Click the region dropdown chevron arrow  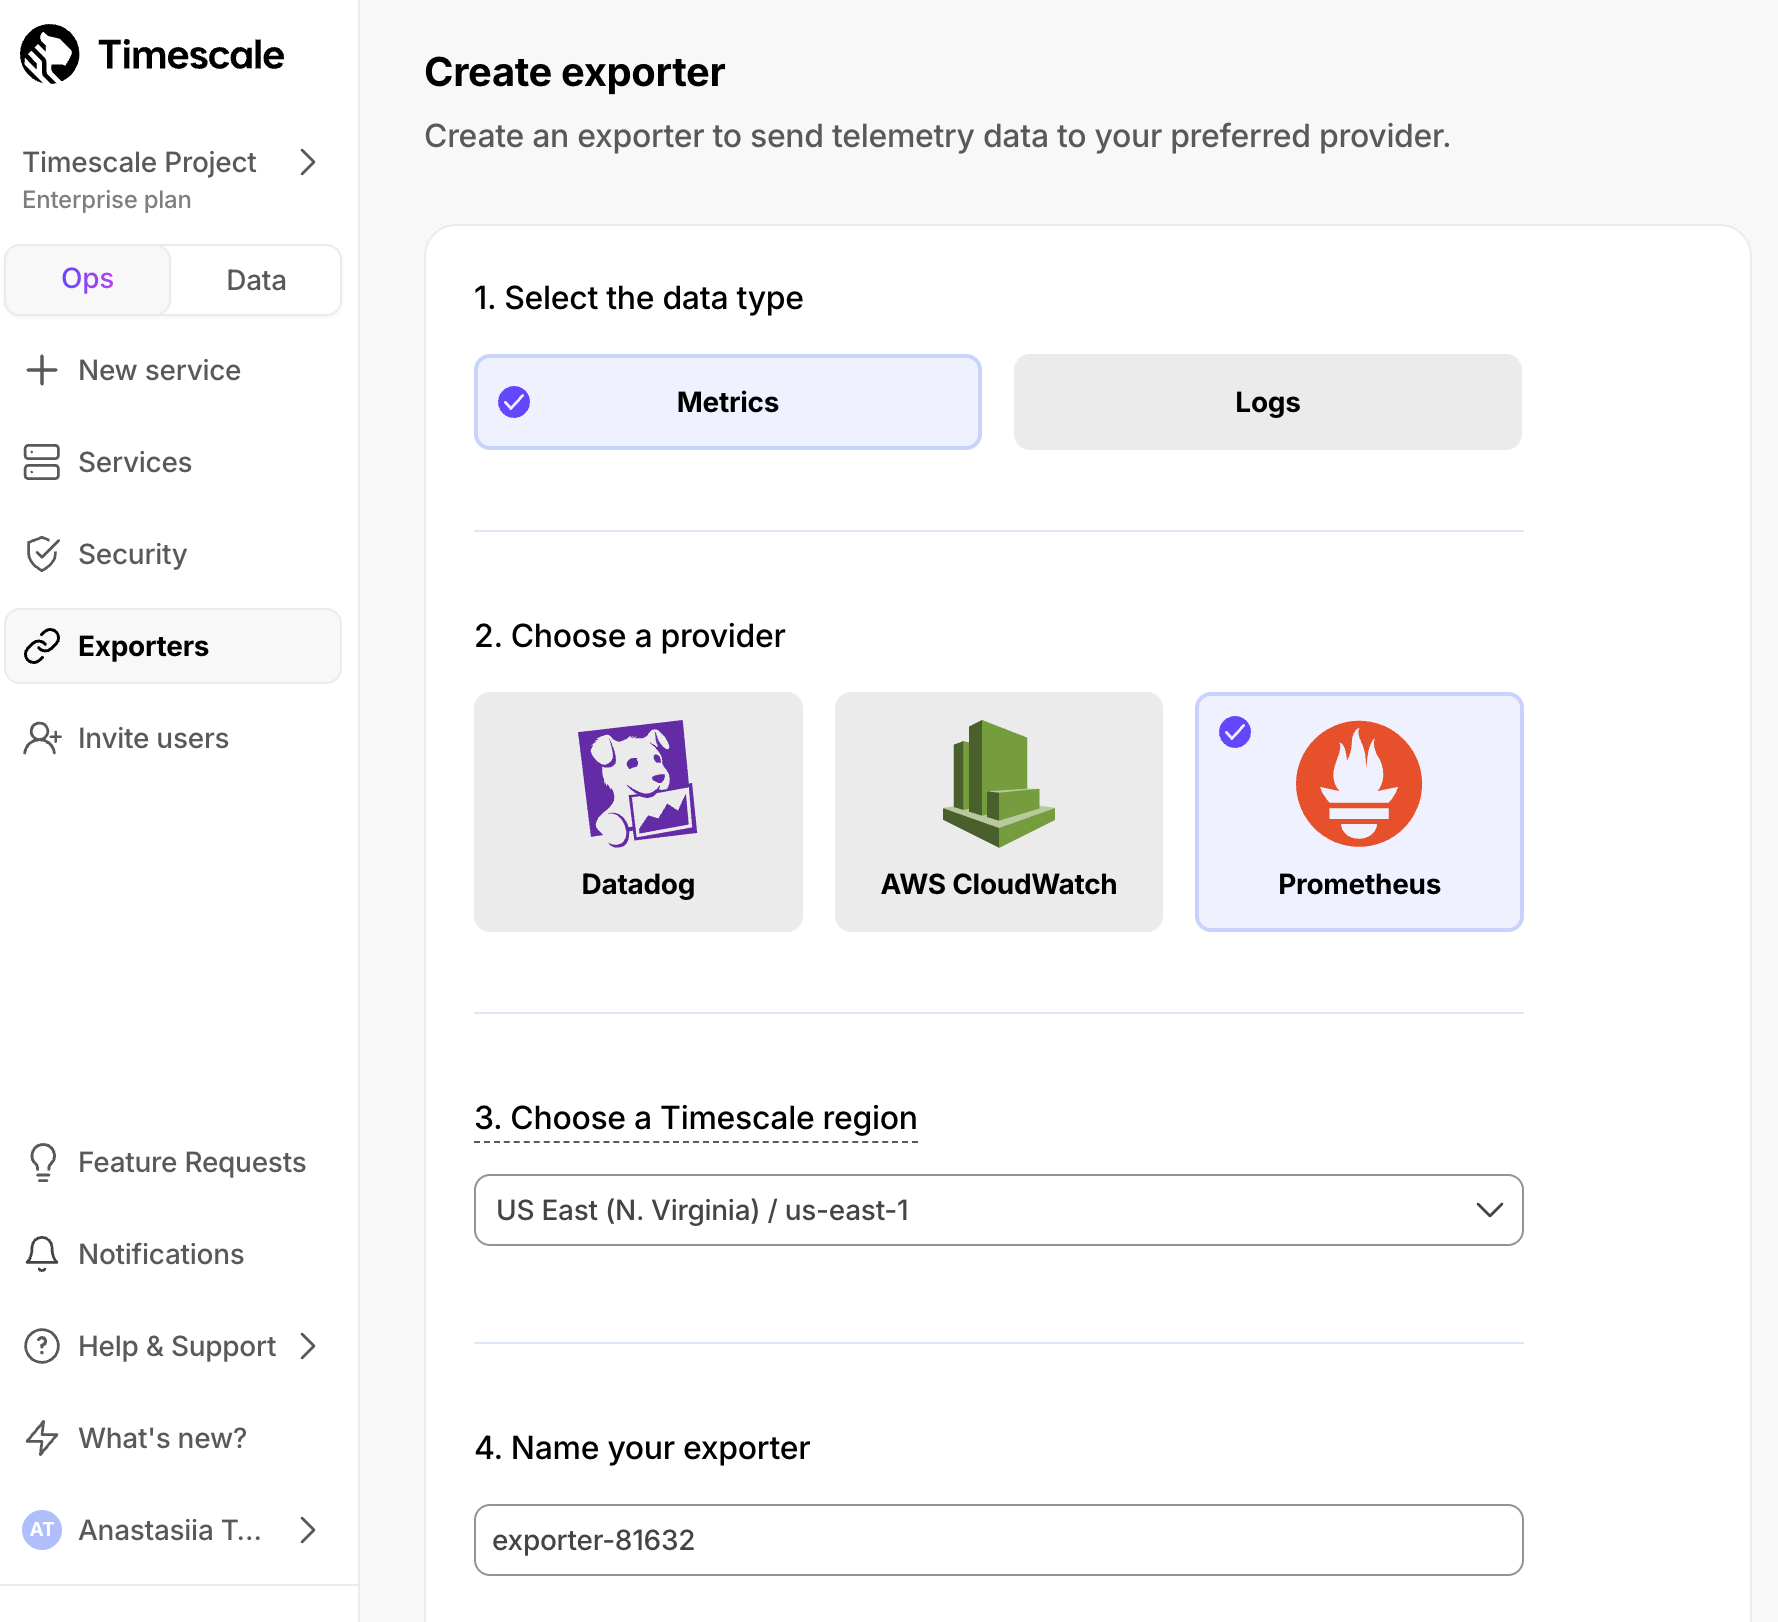pyautogui.click(x=1489, y=1210)
